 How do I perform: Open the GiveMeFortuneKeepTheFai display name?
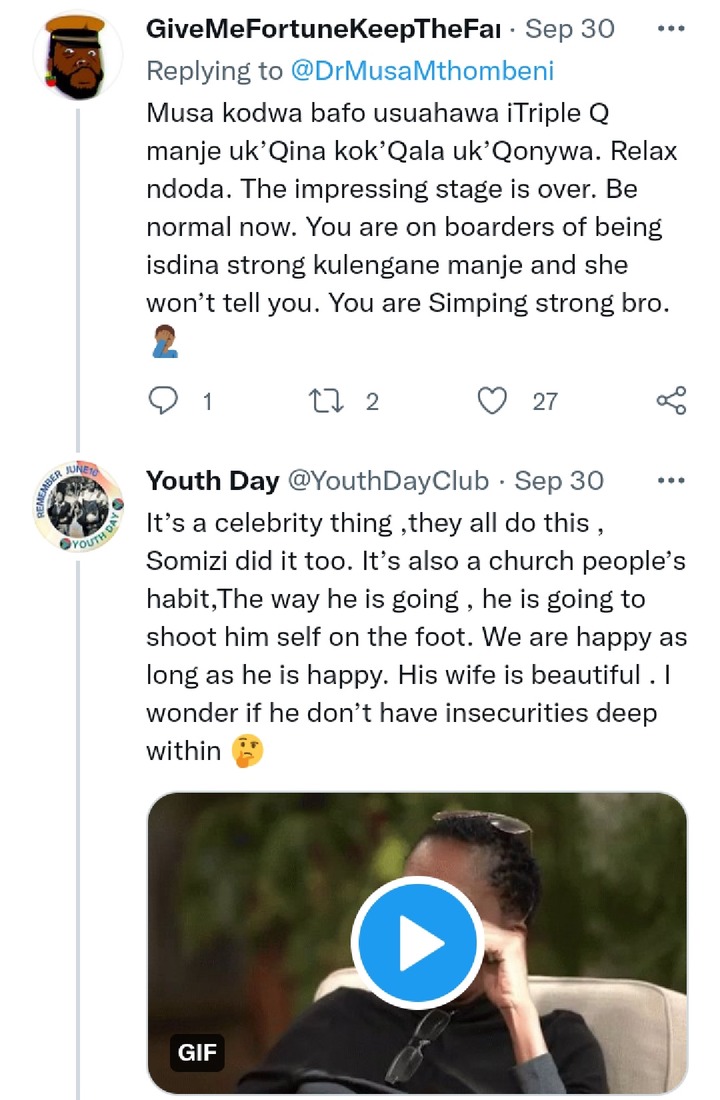[324, 29]
